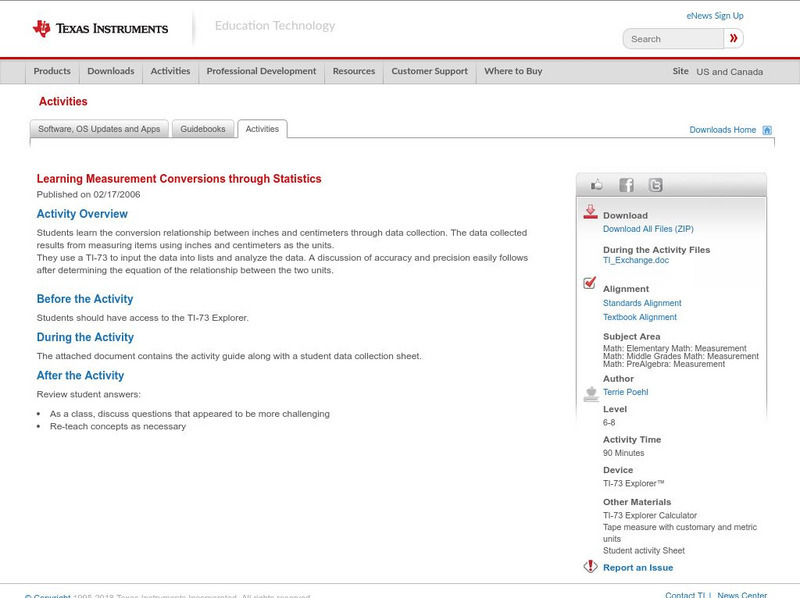The image size is (800, 598).
Task: Click the 90 Minutes activity time value
Action: pos(623,453)
